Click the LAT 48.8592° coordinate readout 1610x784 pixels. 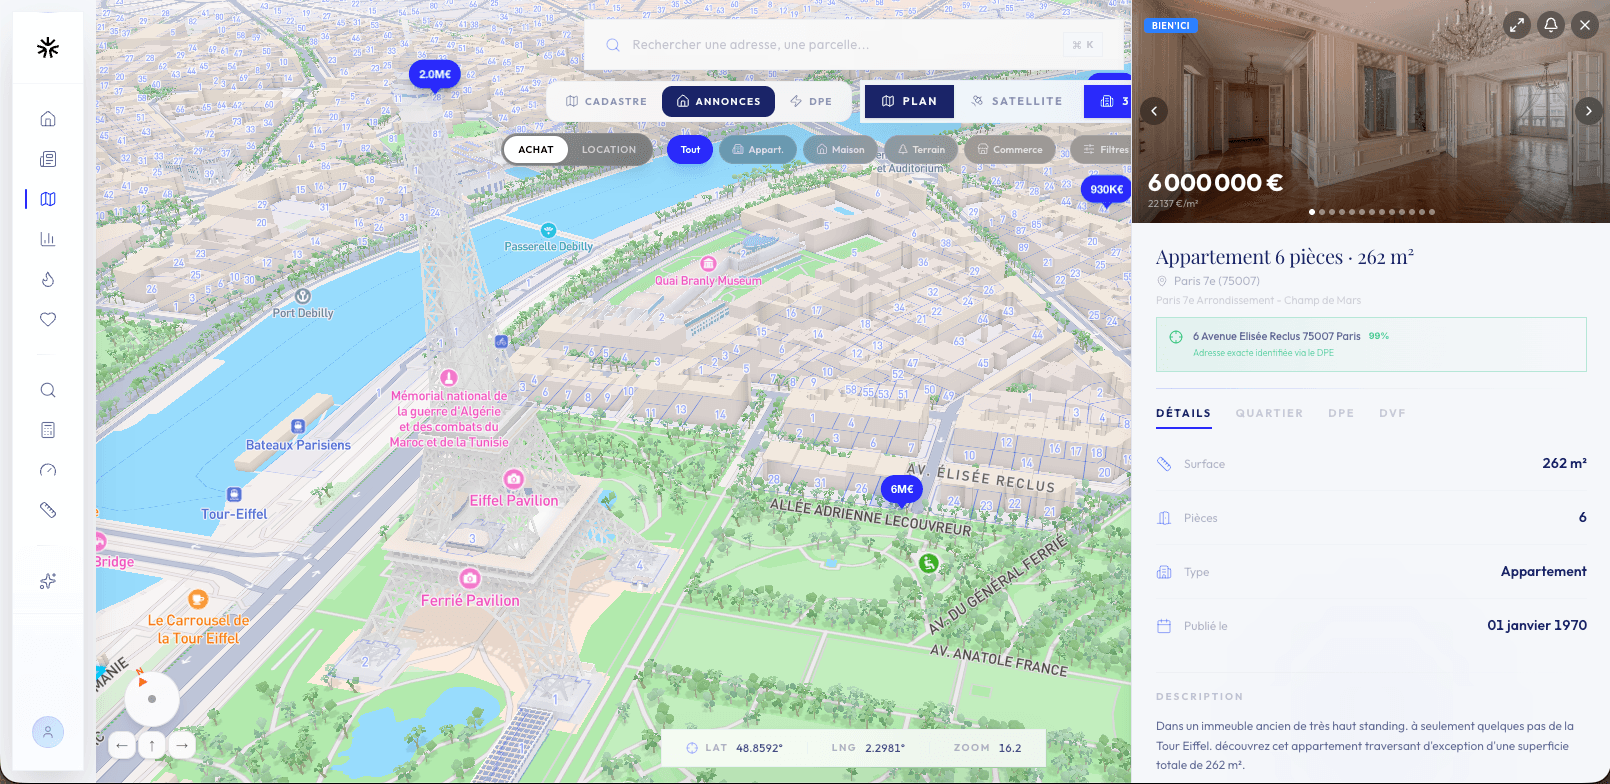[735, 748]
